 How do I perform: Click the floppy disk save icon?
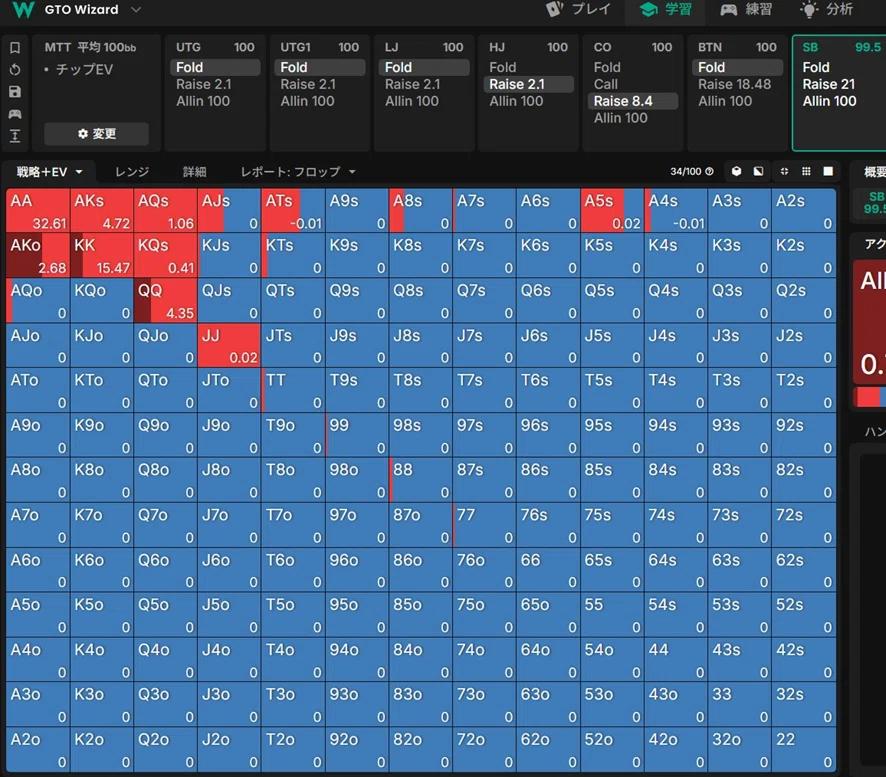15,92
